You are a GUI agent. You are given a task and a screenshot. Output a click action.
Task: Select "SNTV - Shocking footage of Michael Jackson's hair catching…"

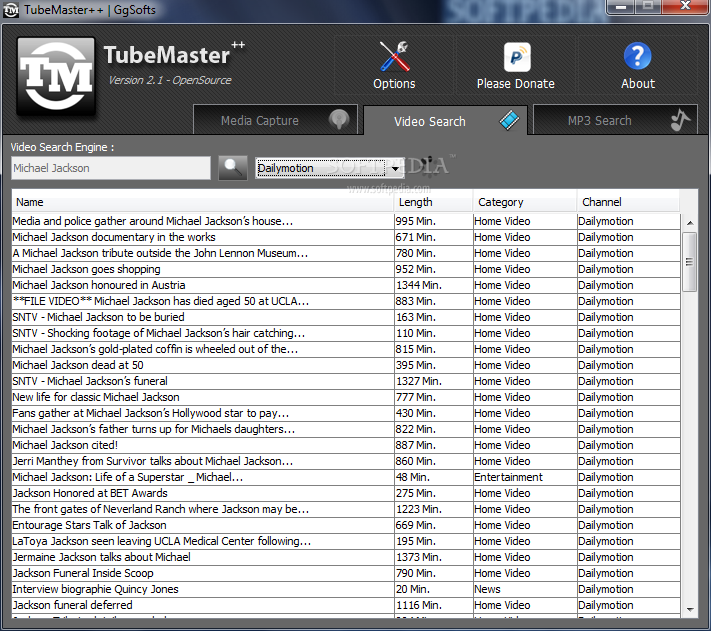[x=346, y=333]
